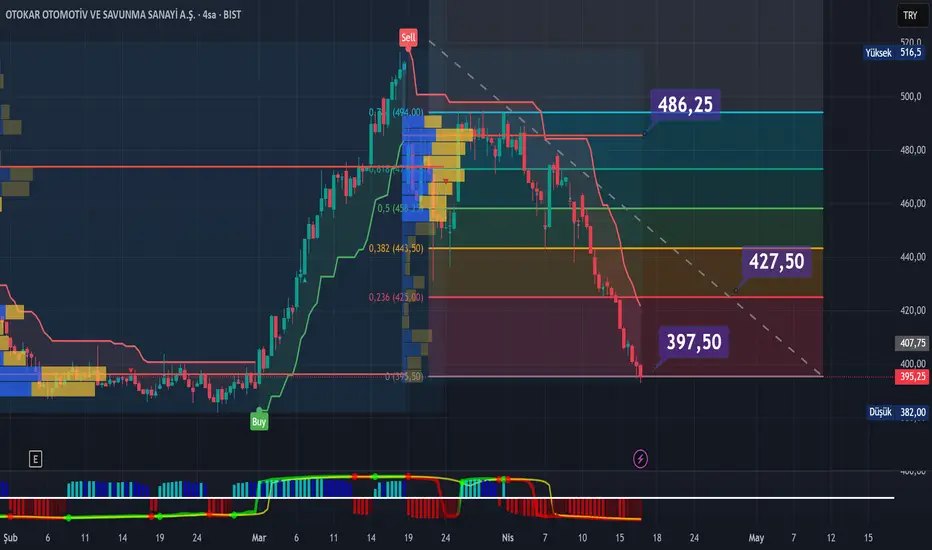Select the 427,50 price callout
The height and width of the screenshot is (550, 932).
pyautogui.click(x=776, y=261)
